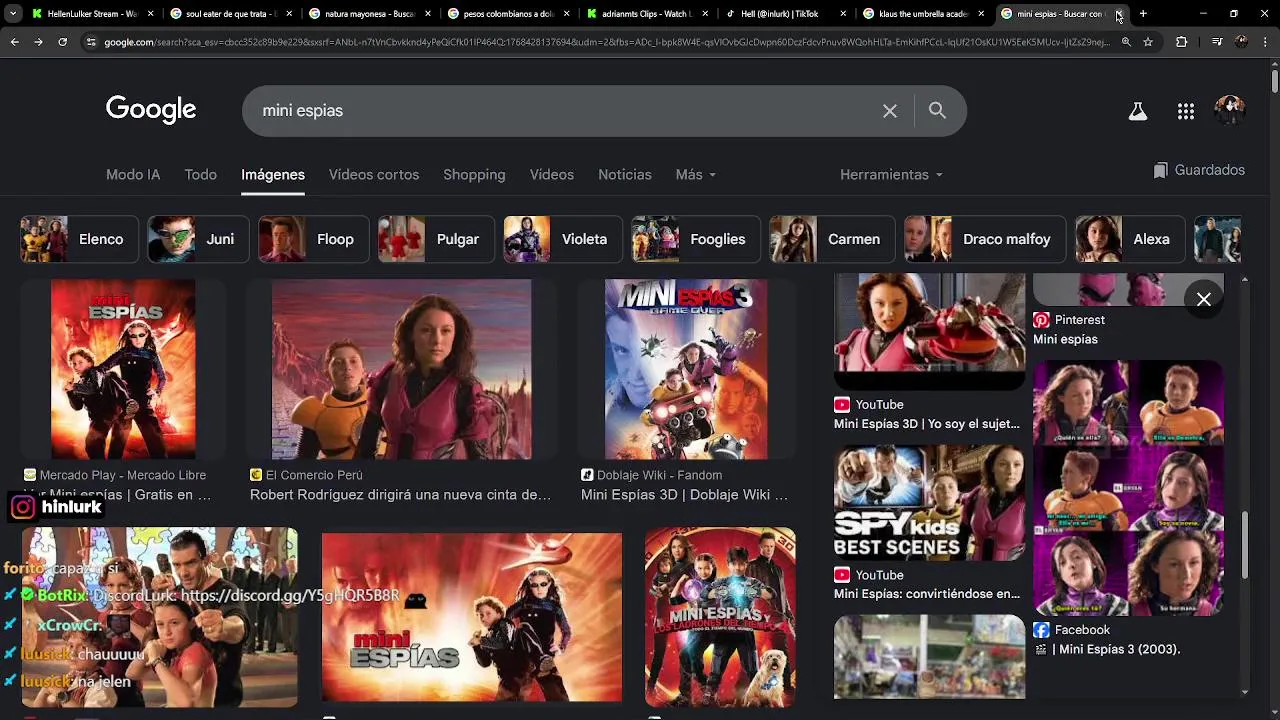The height and width of the screenshot is (720, 1280).
Task: Open Robert Rodríguez dirigirá link
Action: tap(400, 495)
